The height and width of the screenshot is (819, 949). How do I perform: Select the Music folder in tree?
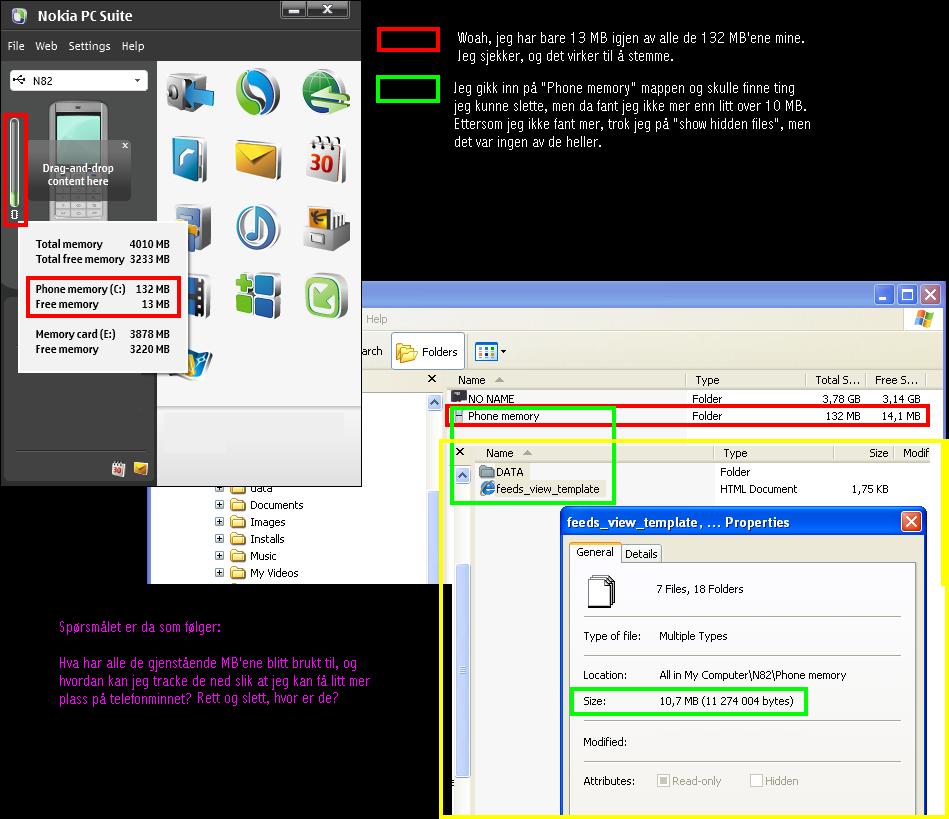254,556
